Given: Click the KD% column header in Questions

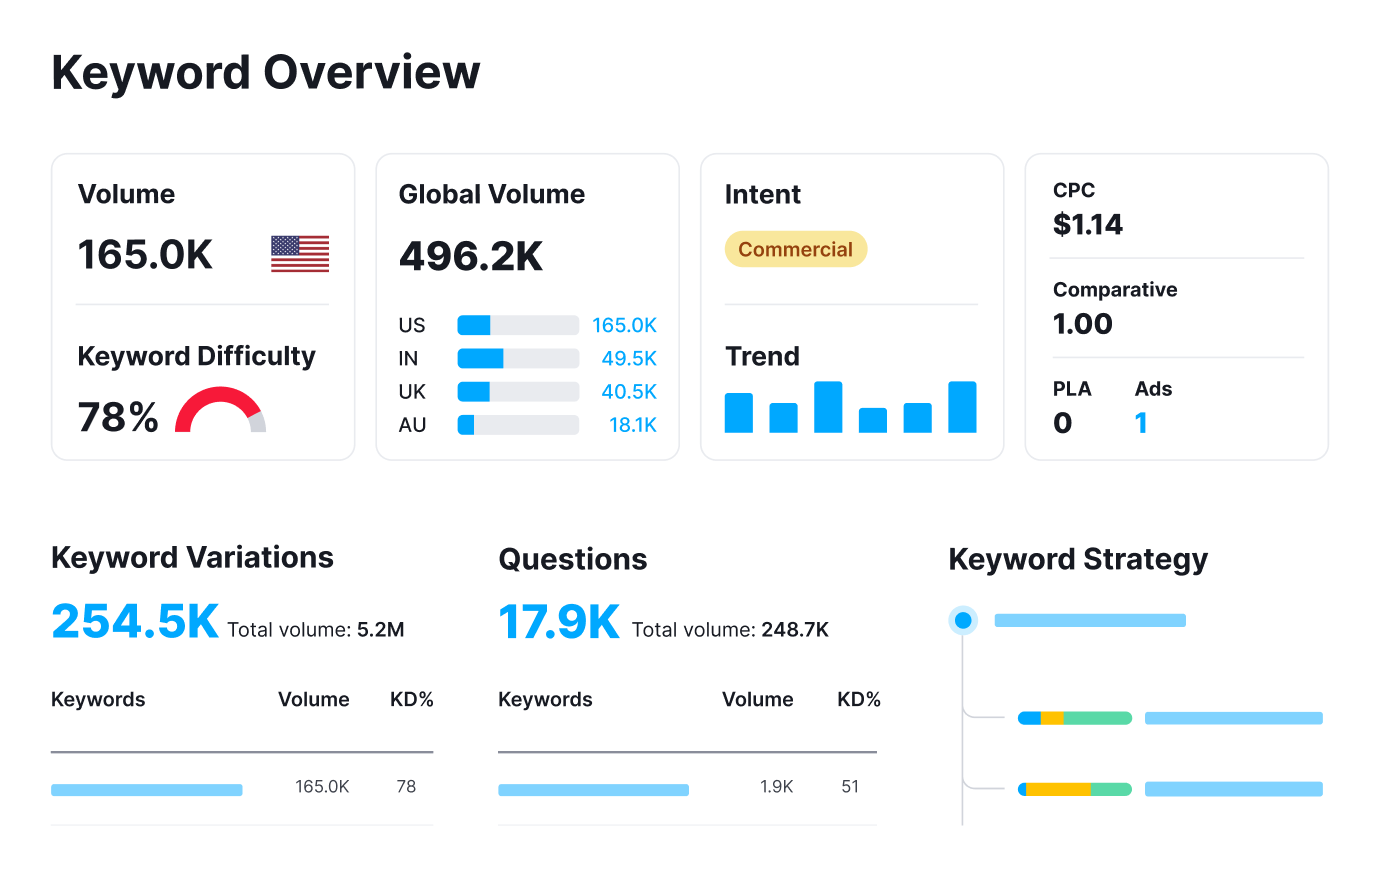Looking at the screenshot, I should (x=858, y=699).
